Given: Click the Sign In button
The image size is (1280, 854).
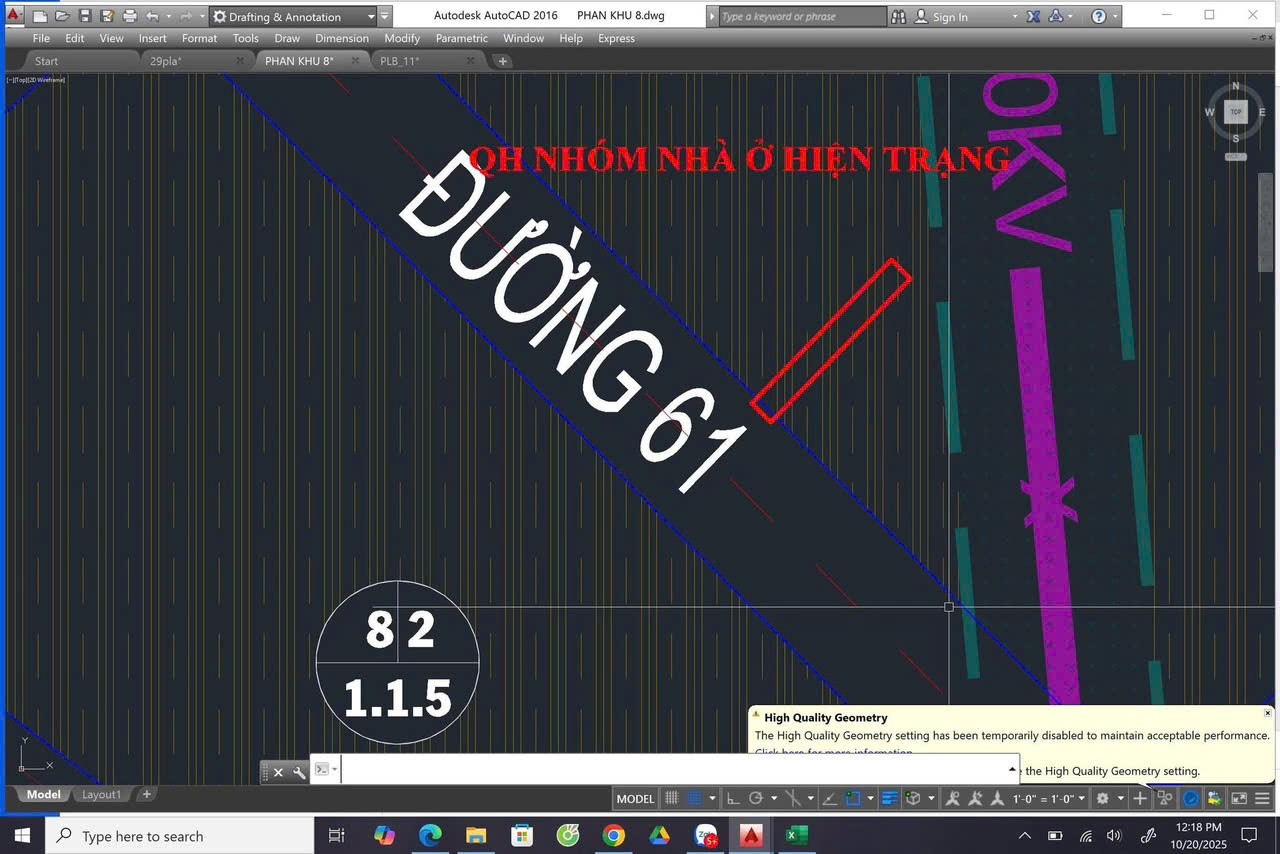Looking at the screenshot, I should 949,17.
